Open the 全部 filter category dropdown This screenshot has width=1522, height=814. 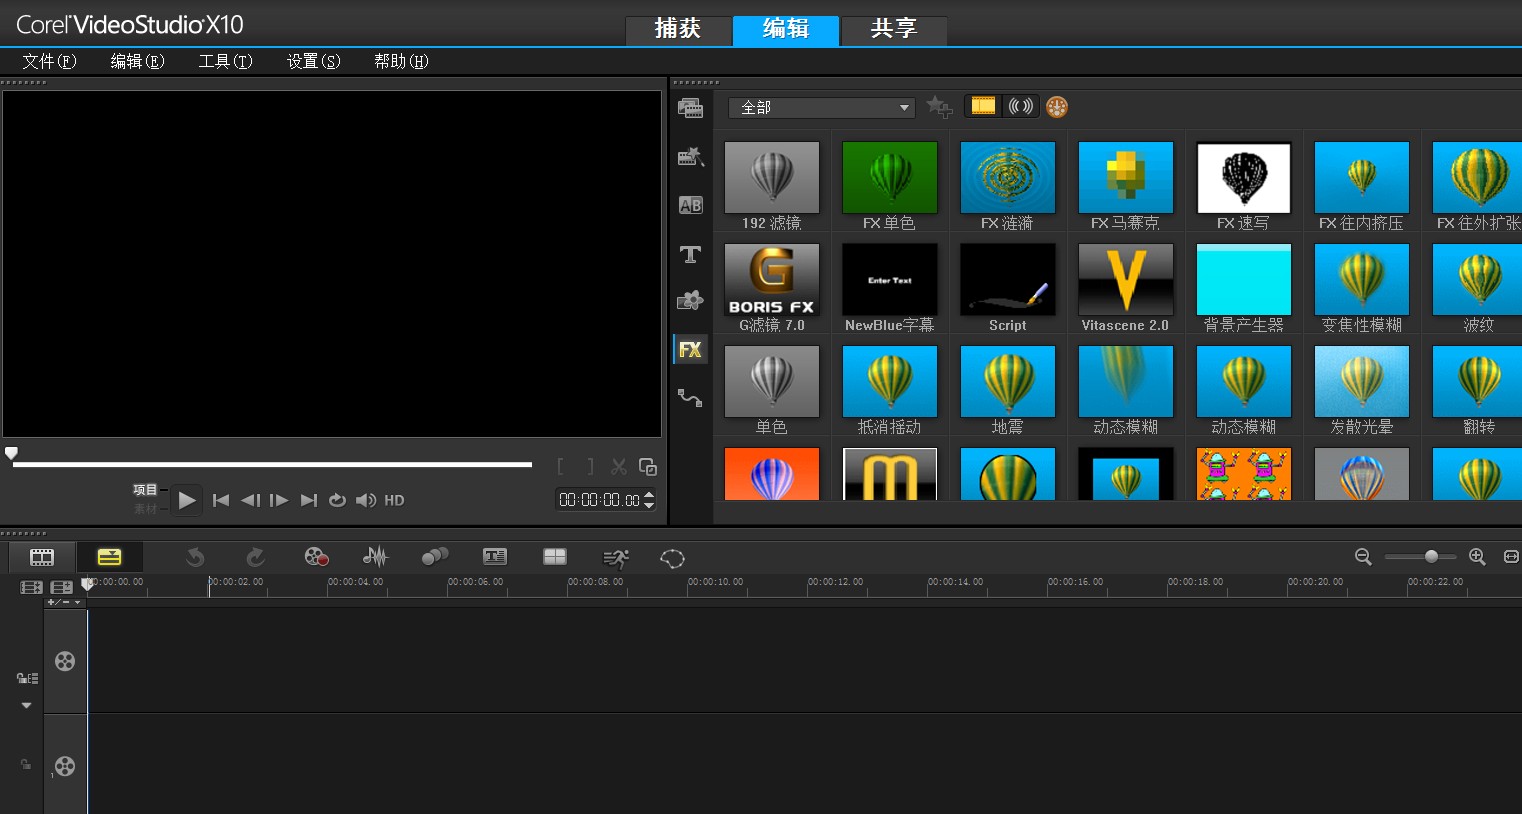click(821, 107)
